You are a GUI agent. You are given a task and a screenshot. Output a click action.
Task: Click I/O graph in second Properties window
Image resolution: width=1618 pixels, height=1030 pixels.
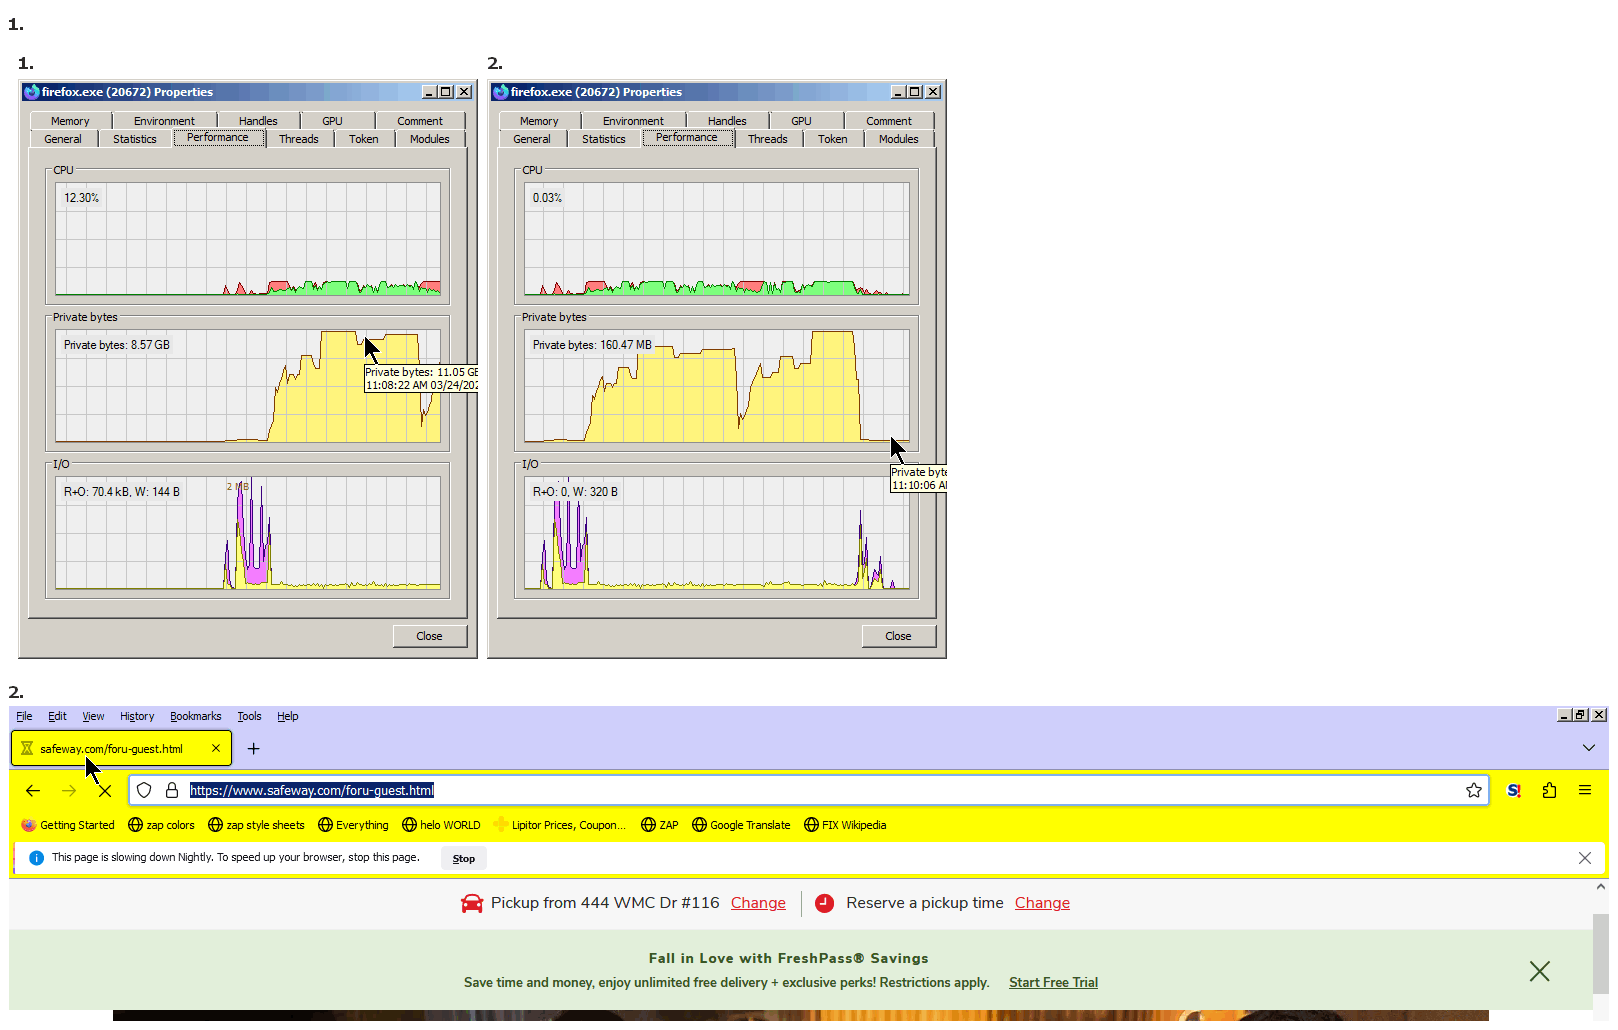point(717,533)
